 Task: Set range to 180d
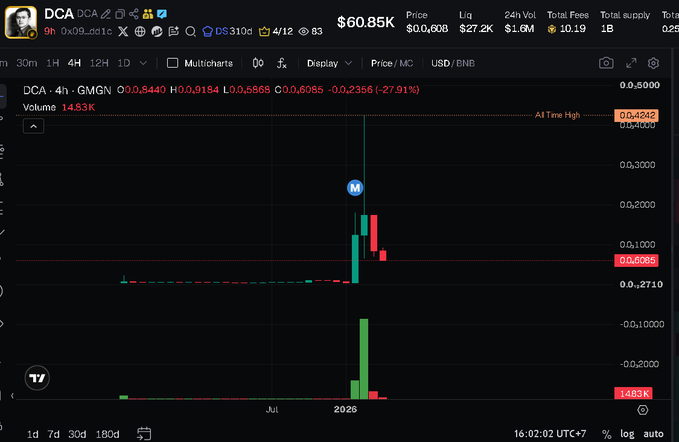pyautogui.click(x=107, y=434)
